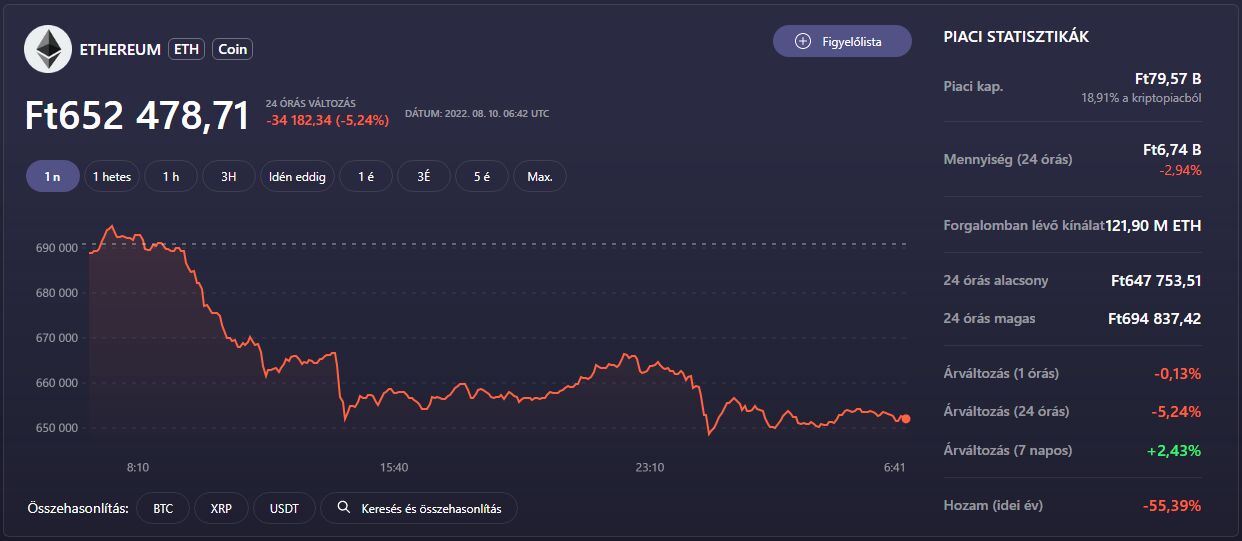Click the Mennyiség (24 órás) label
Viewport: 1242px width, 541px height.
click(1008, 159)
